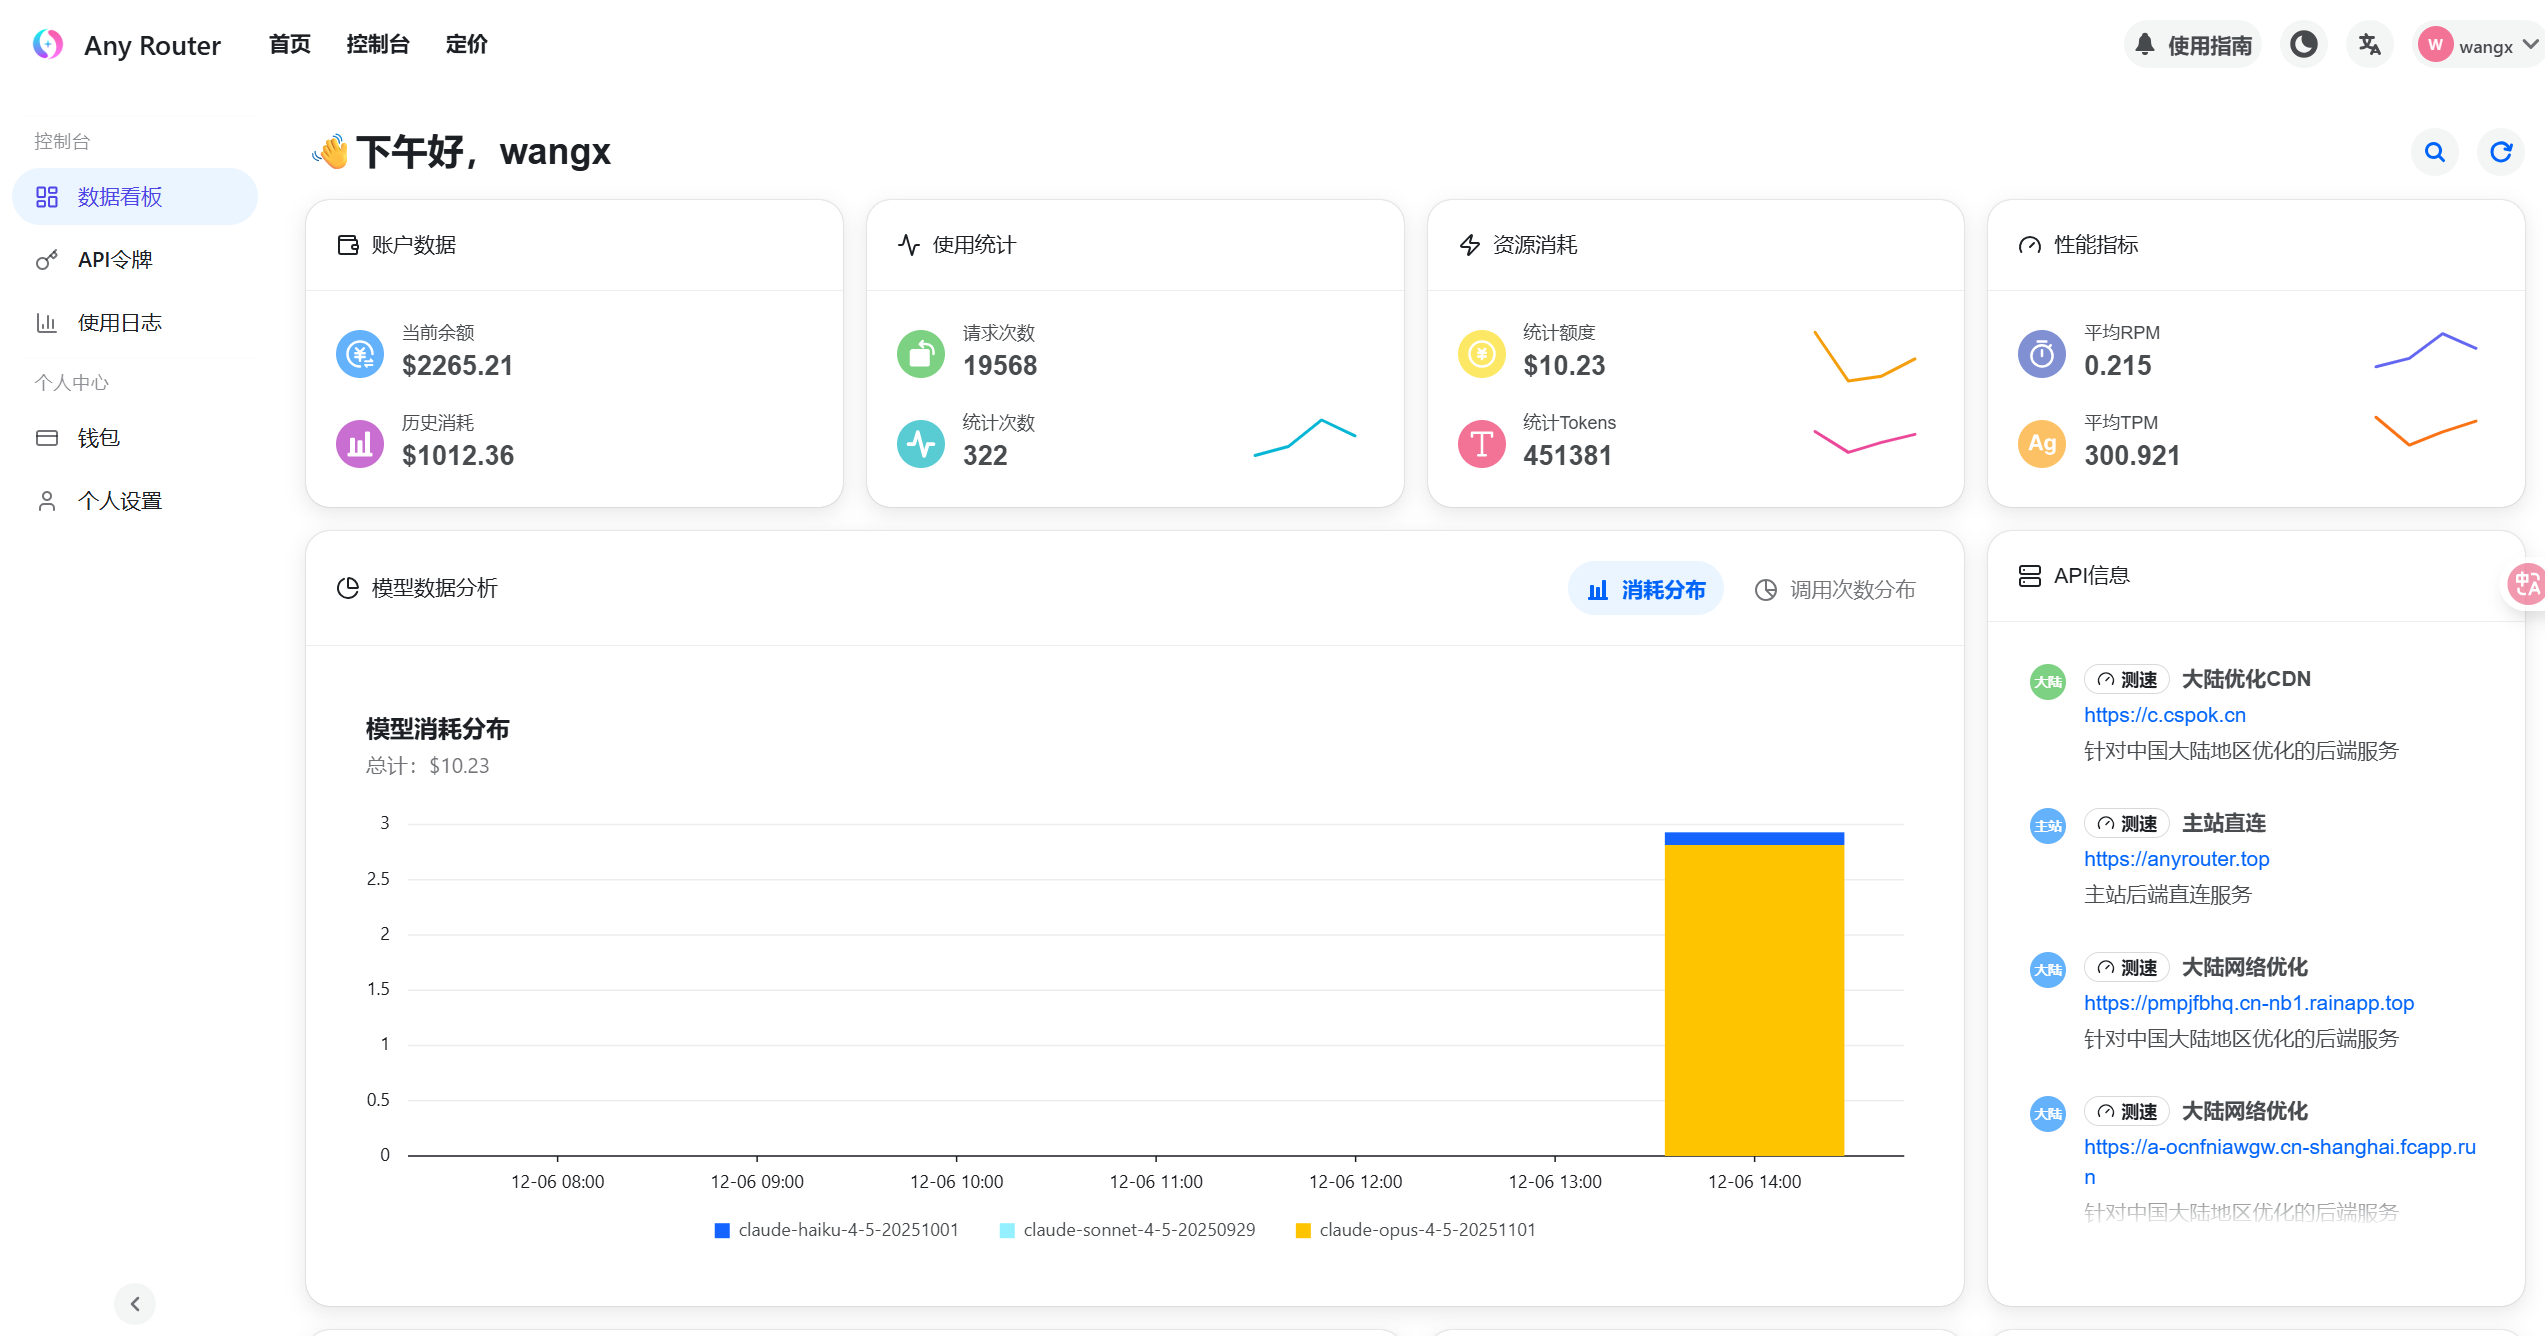Open the https://anyrouter.top link
This screenshot has width=2545, height=1336.
[2176, 859]
